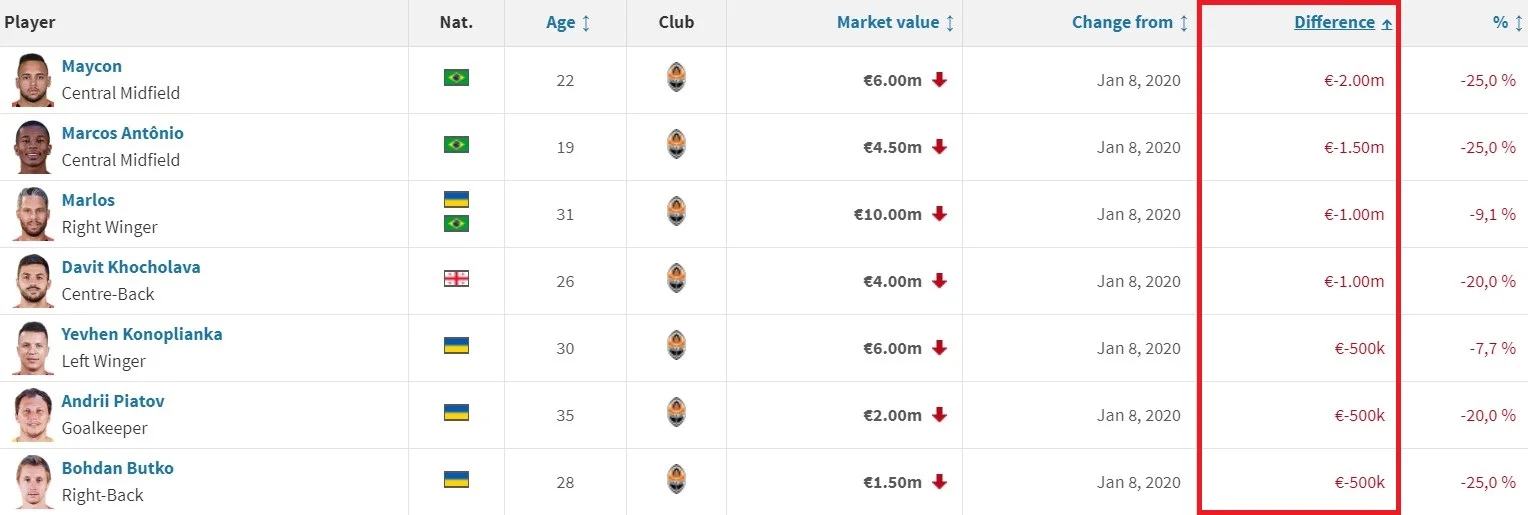The image size is (1528, 515).
Task: Click the Brazil flag in Marcos Antônio's row
Action: [456, 145]
